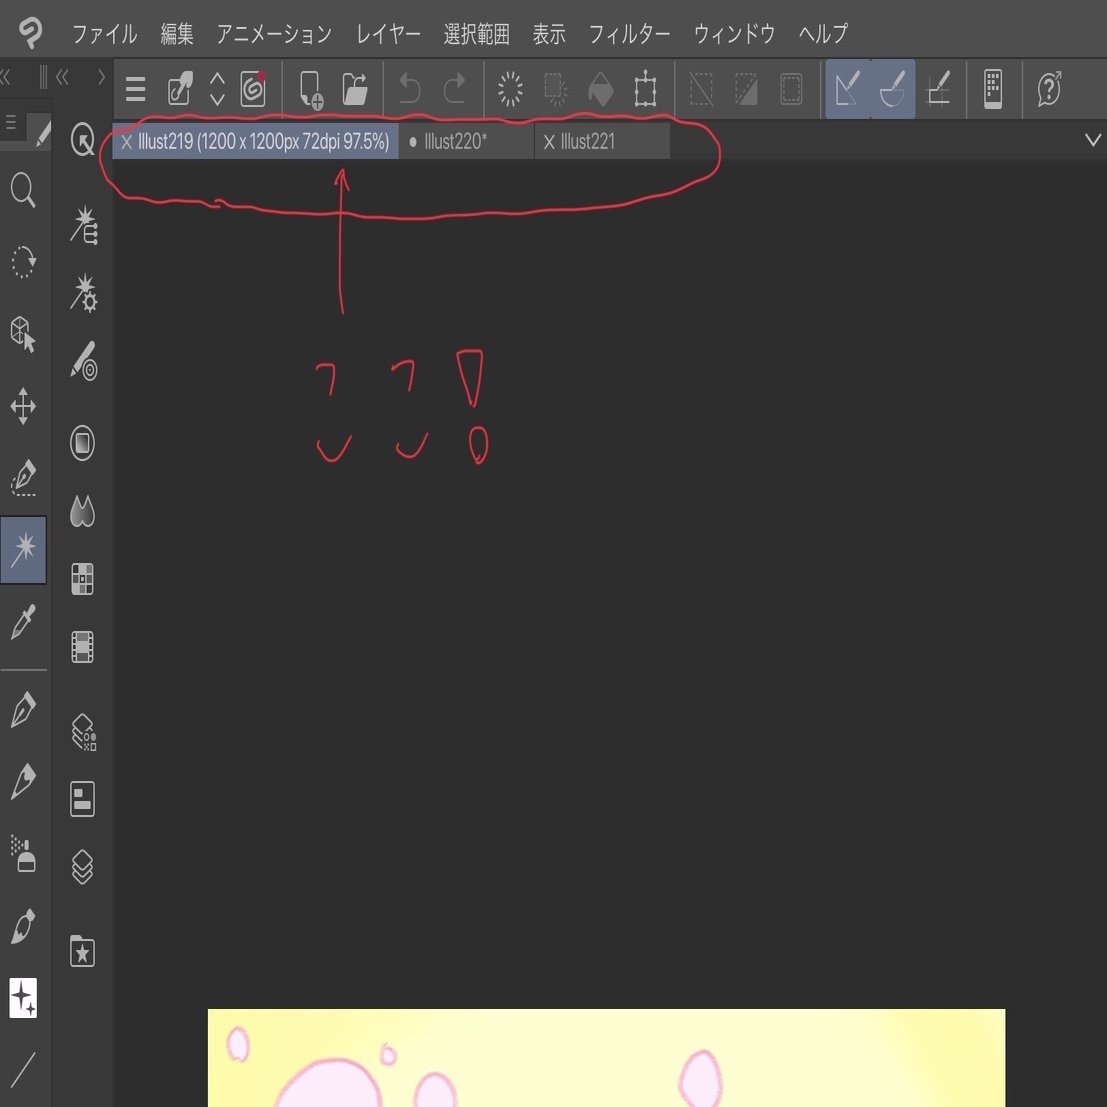
Task: Click the up-down arrows toolbar icon
Action: click(x=217, y=89)
